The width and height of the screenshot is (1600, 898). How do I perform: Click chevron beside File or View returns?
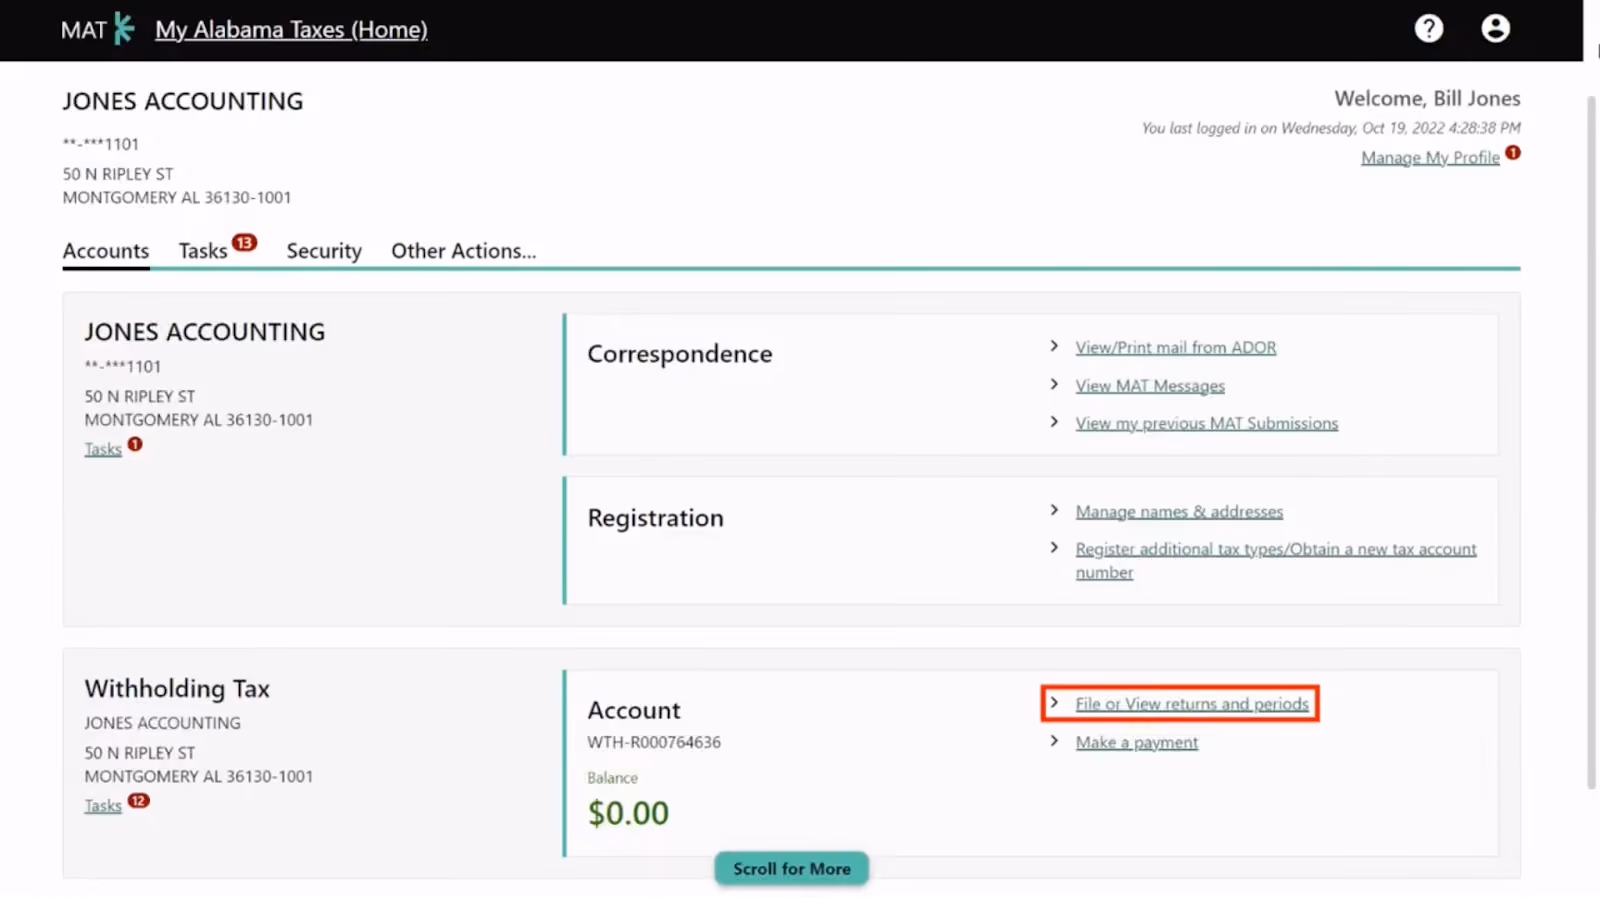click(x=1054, y=703)
